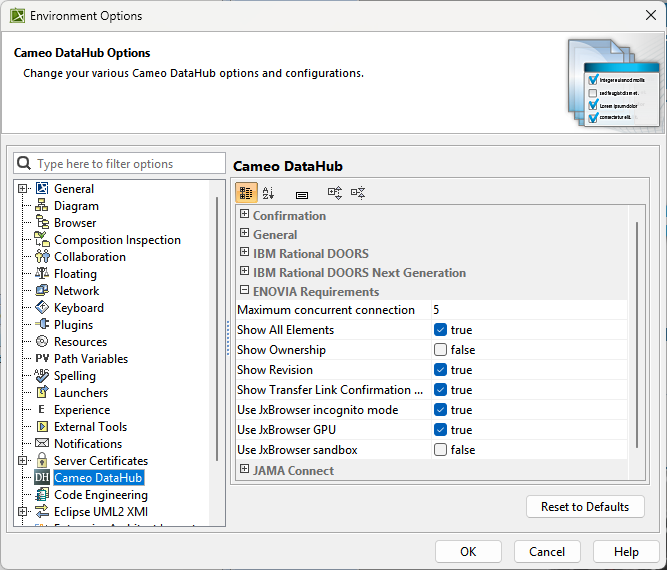Image resolution: width=667 pixels, height=570 pixels.
Task: Click the Keyboard icon in options tree
Action: (42, 308)
